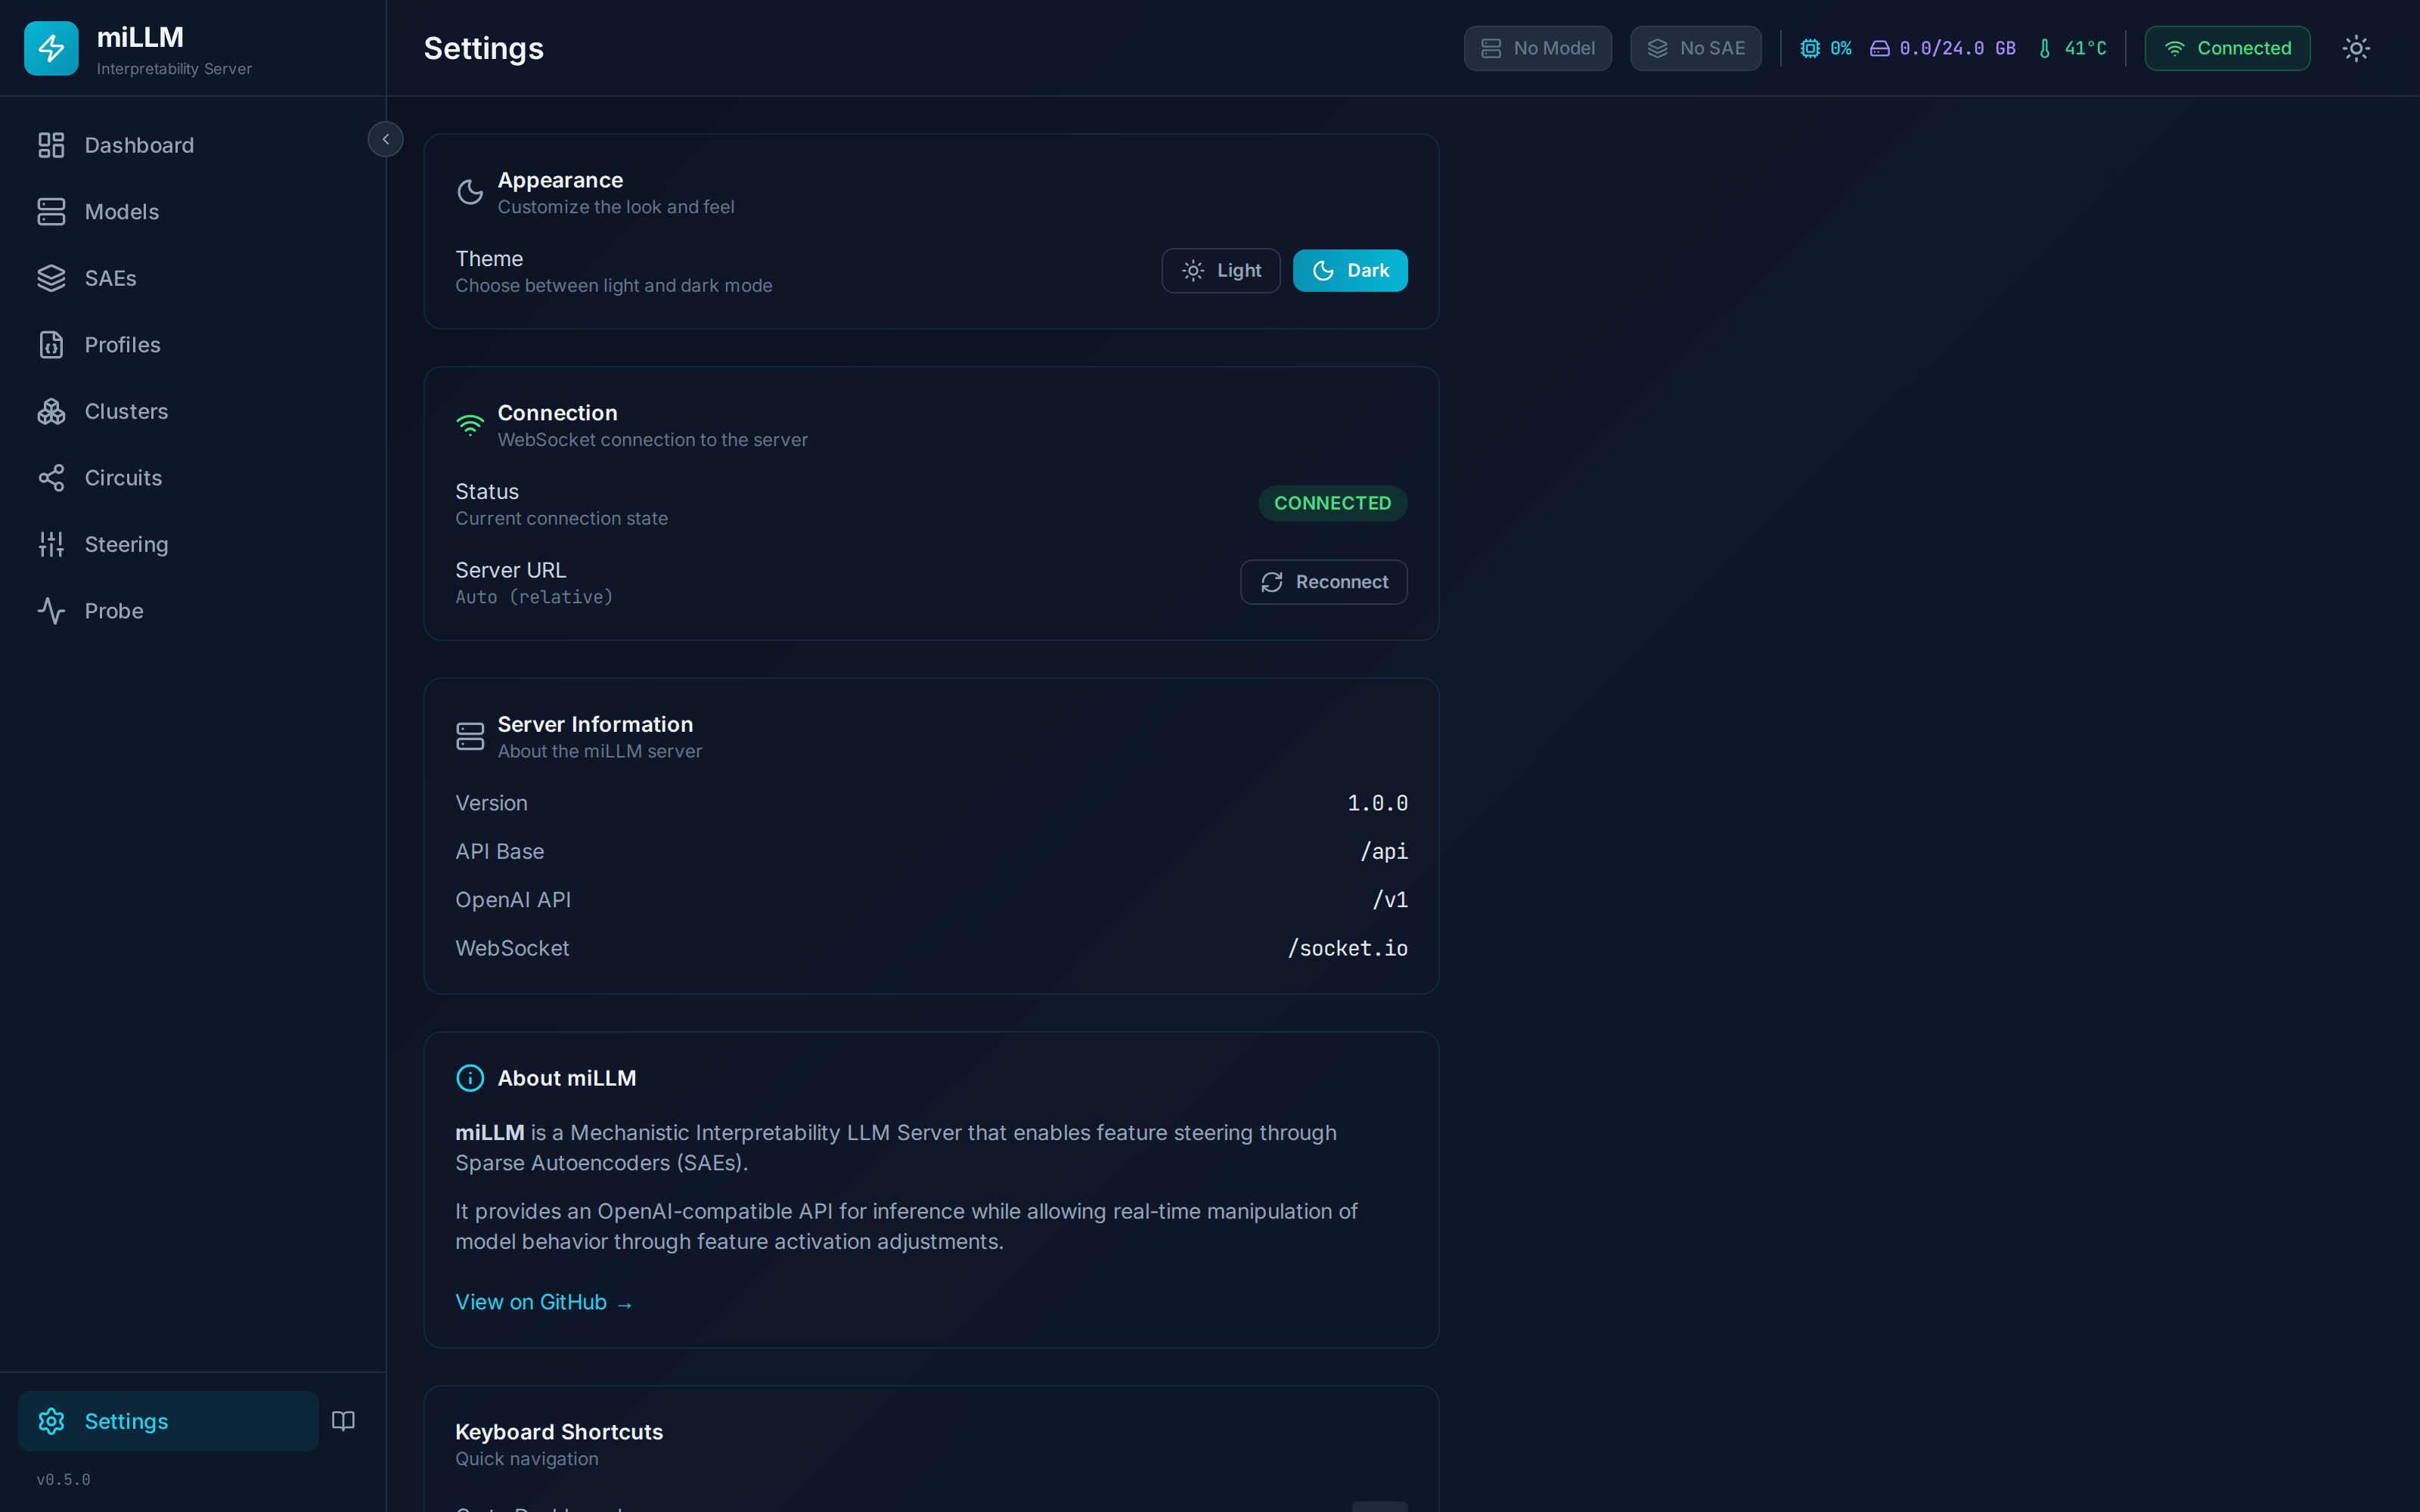Click the Probe activity wave icon
Image resolution: width=2420 pixels, height=1512 pixels.
tap(51, 611)
